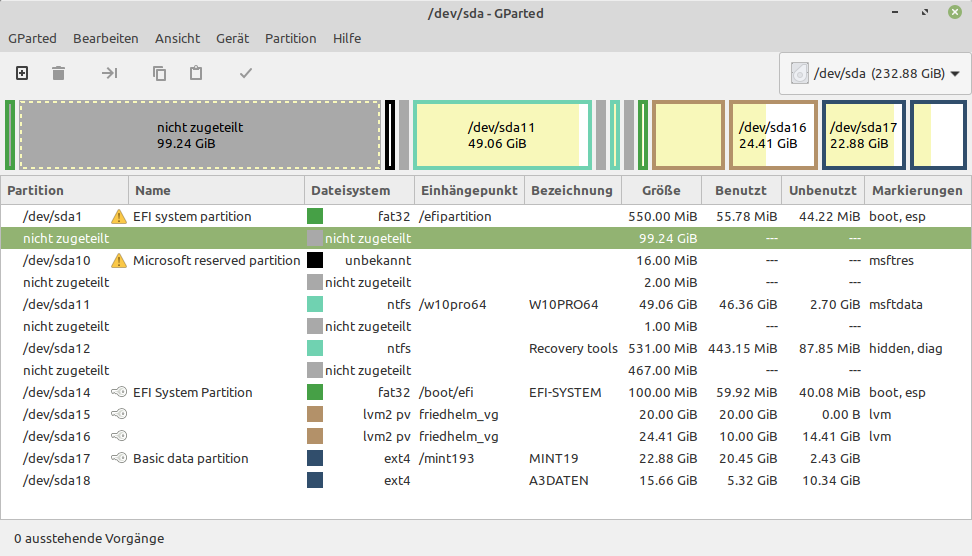
Task: Click the disk icon in device selector
Action: (x=800, y=73)
